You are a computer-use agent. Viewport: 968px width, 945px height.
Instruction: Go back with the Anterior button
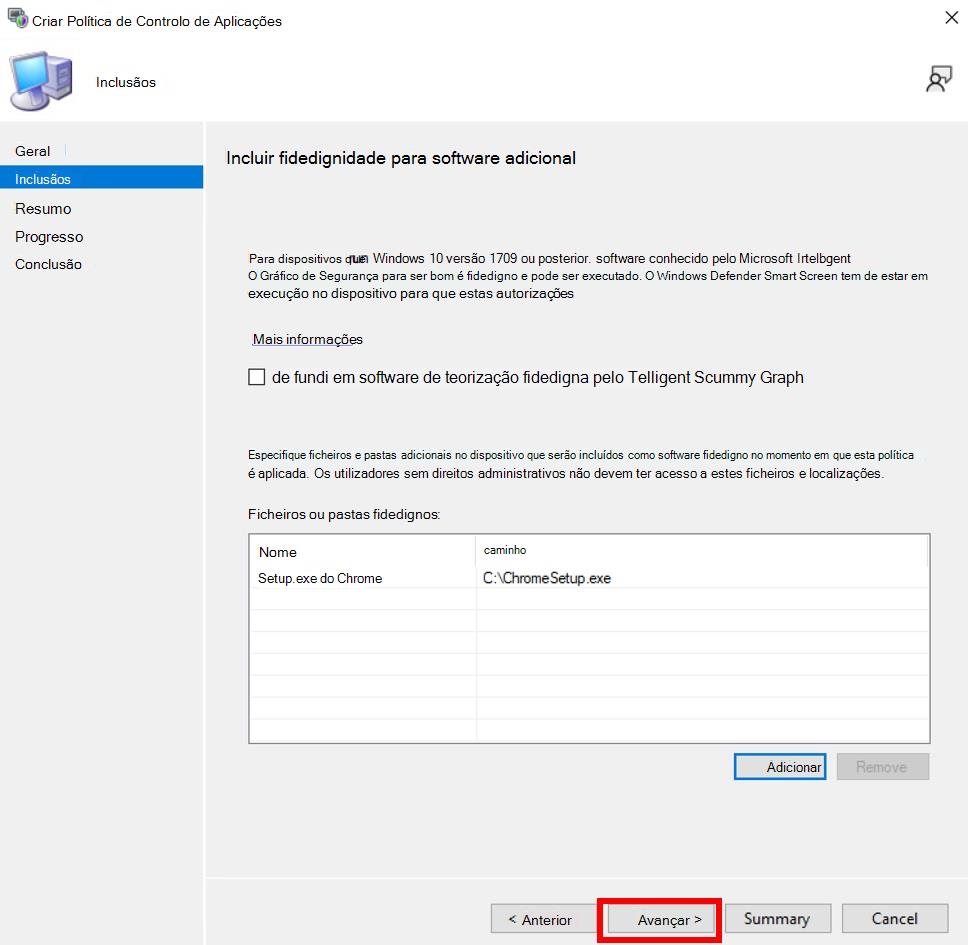coord(543,919)
